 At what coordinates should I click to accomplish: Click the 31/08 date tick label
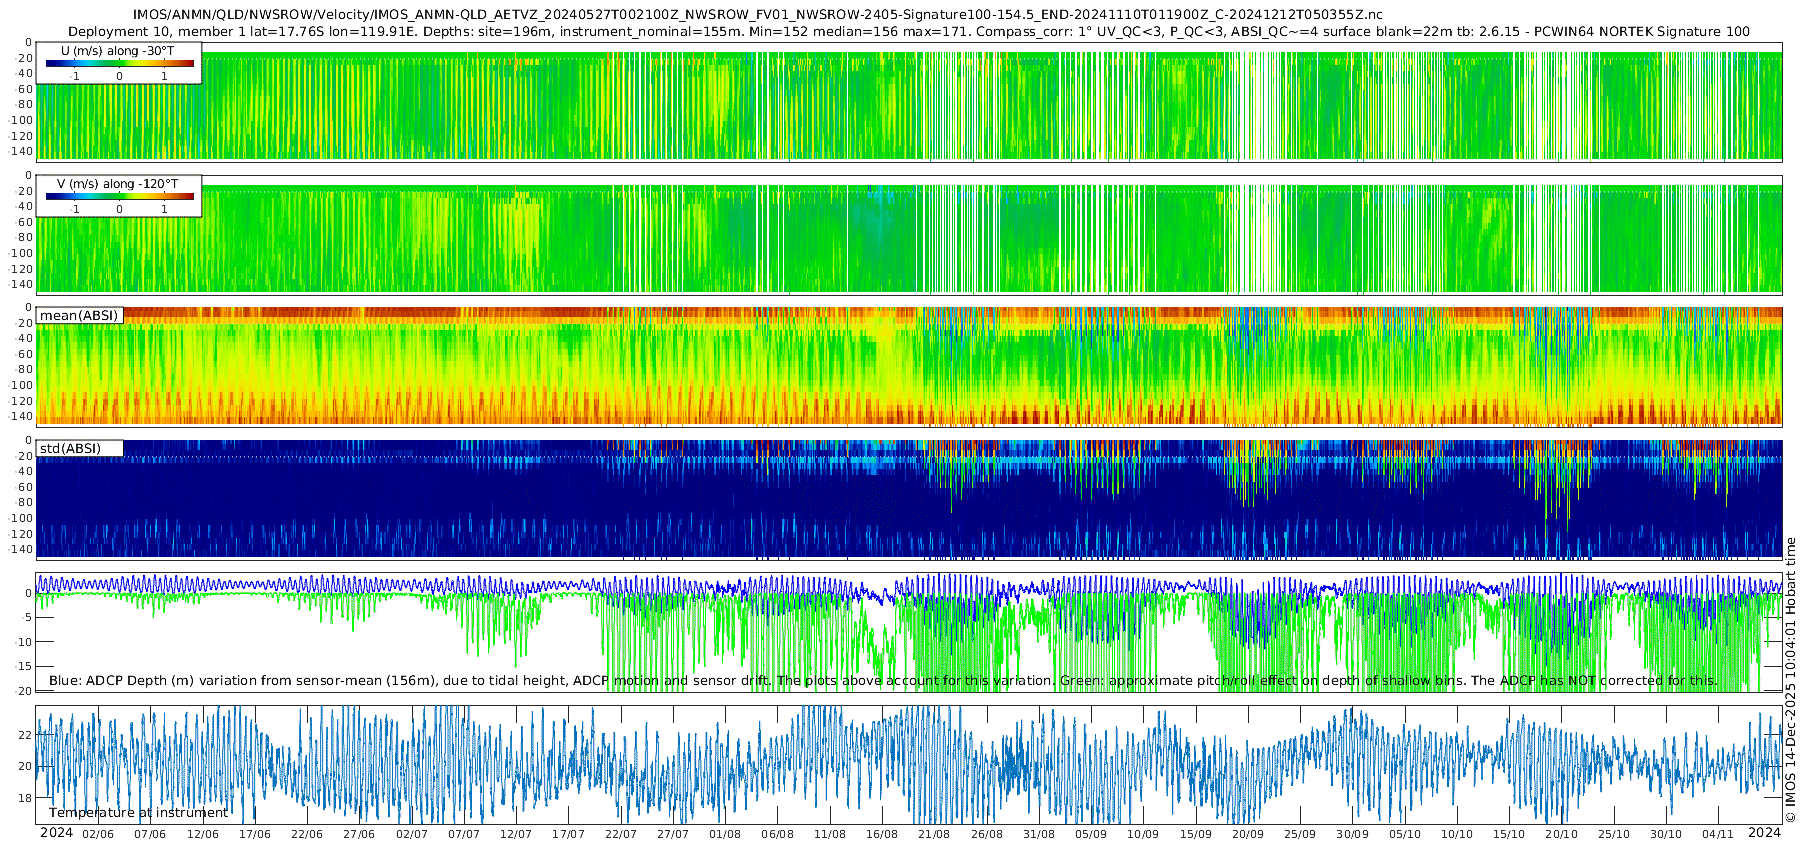(1039, 834)
